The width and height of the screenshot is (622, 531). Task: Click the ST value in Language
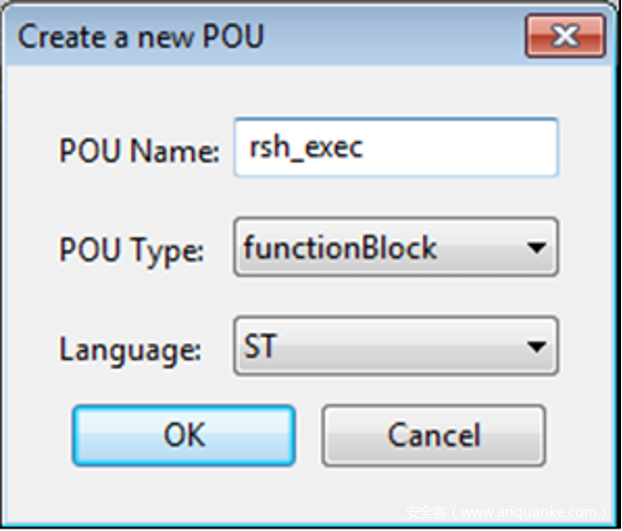(x=260, y=347)
